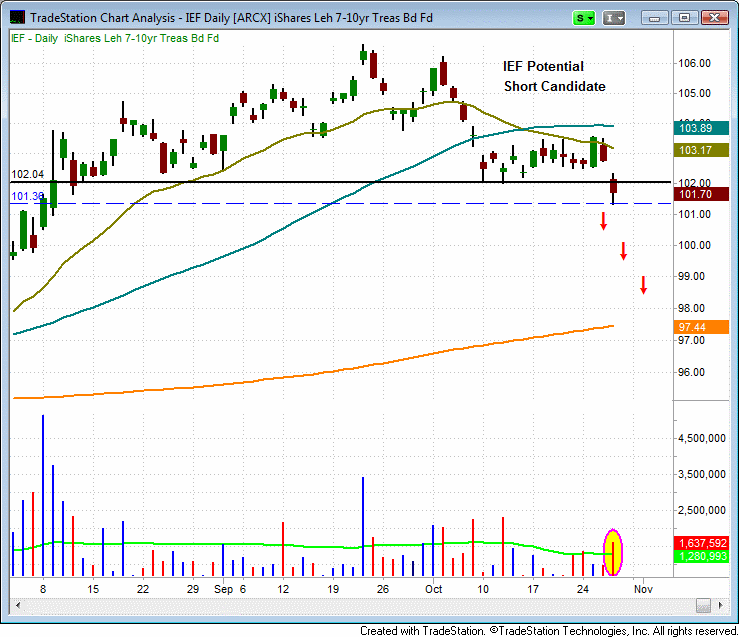Click the "IEF - Daily iShares Leh 7-10yr Treas Bd Fd" chart label
The image size is (739, 637).
[115, 38]
